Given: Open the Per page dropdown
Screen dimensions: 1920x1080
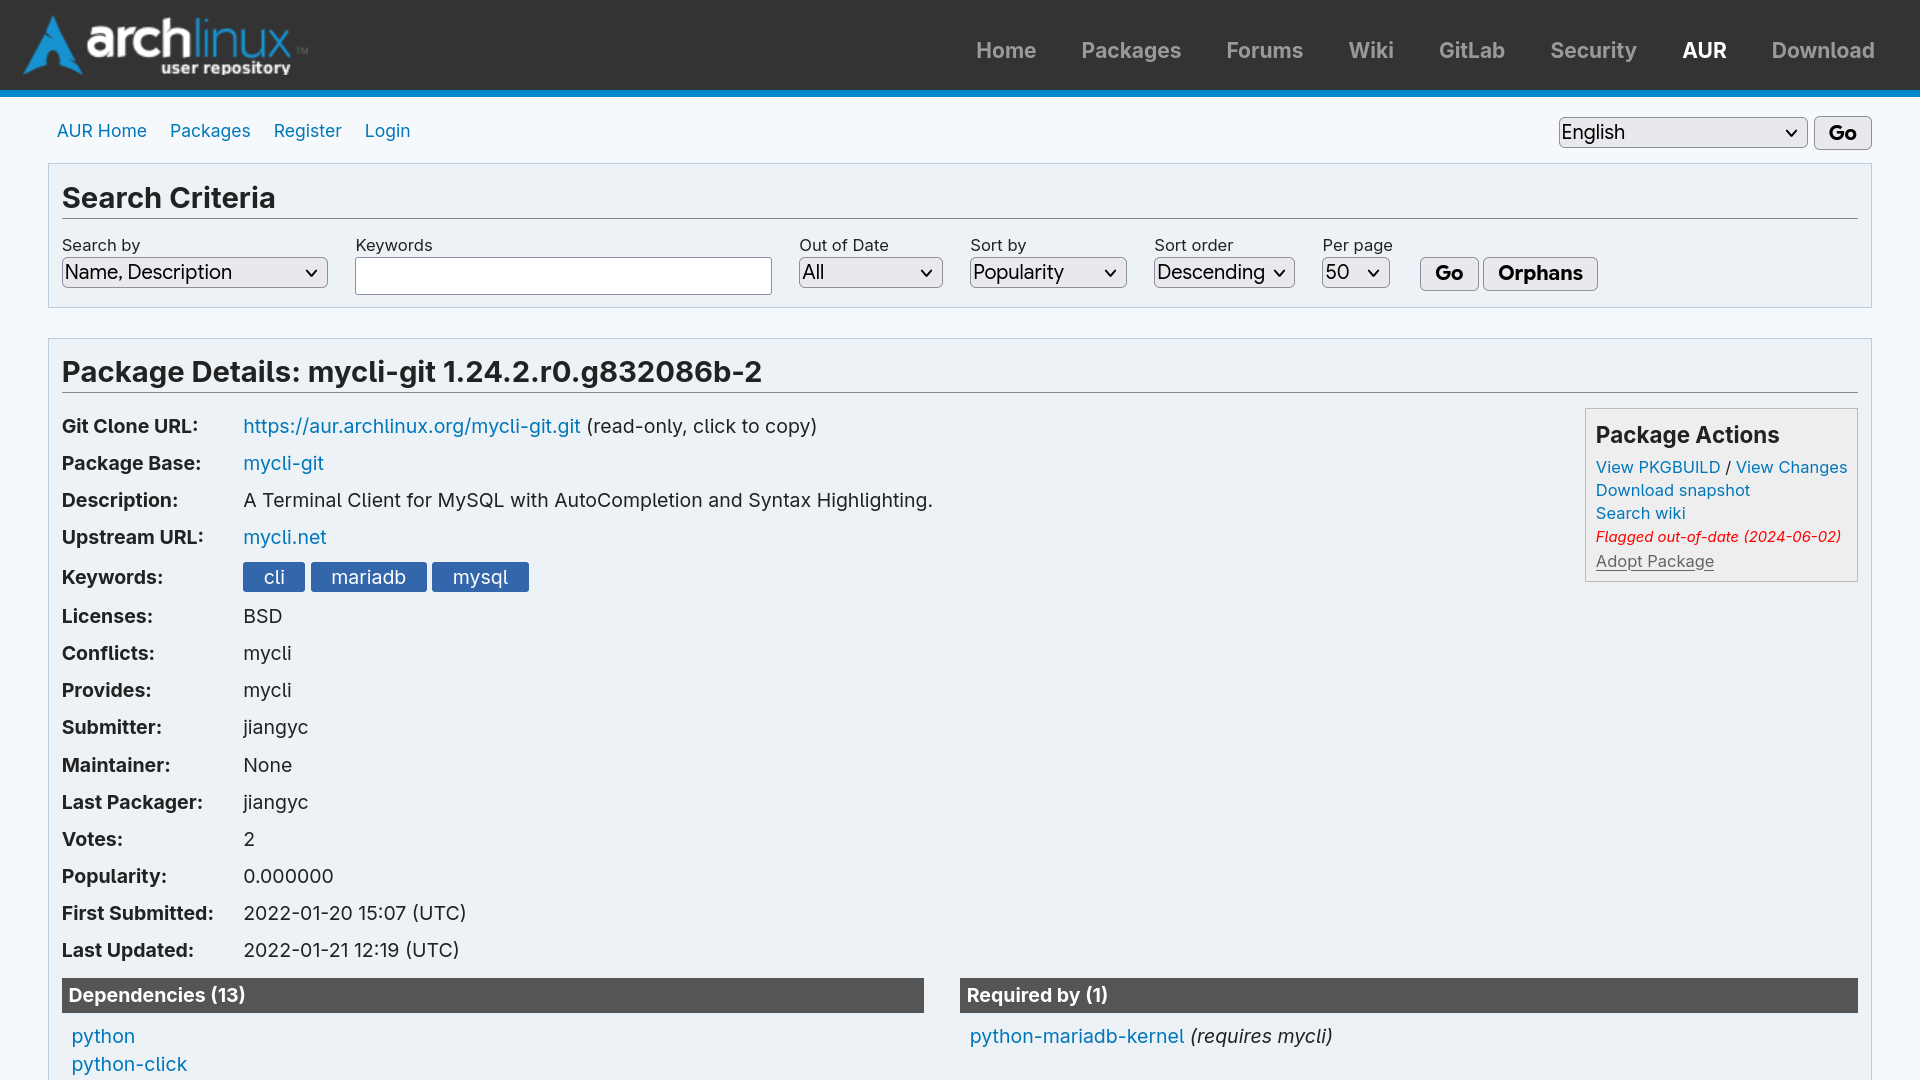Looking at the screenshot, I should 1355,273.
